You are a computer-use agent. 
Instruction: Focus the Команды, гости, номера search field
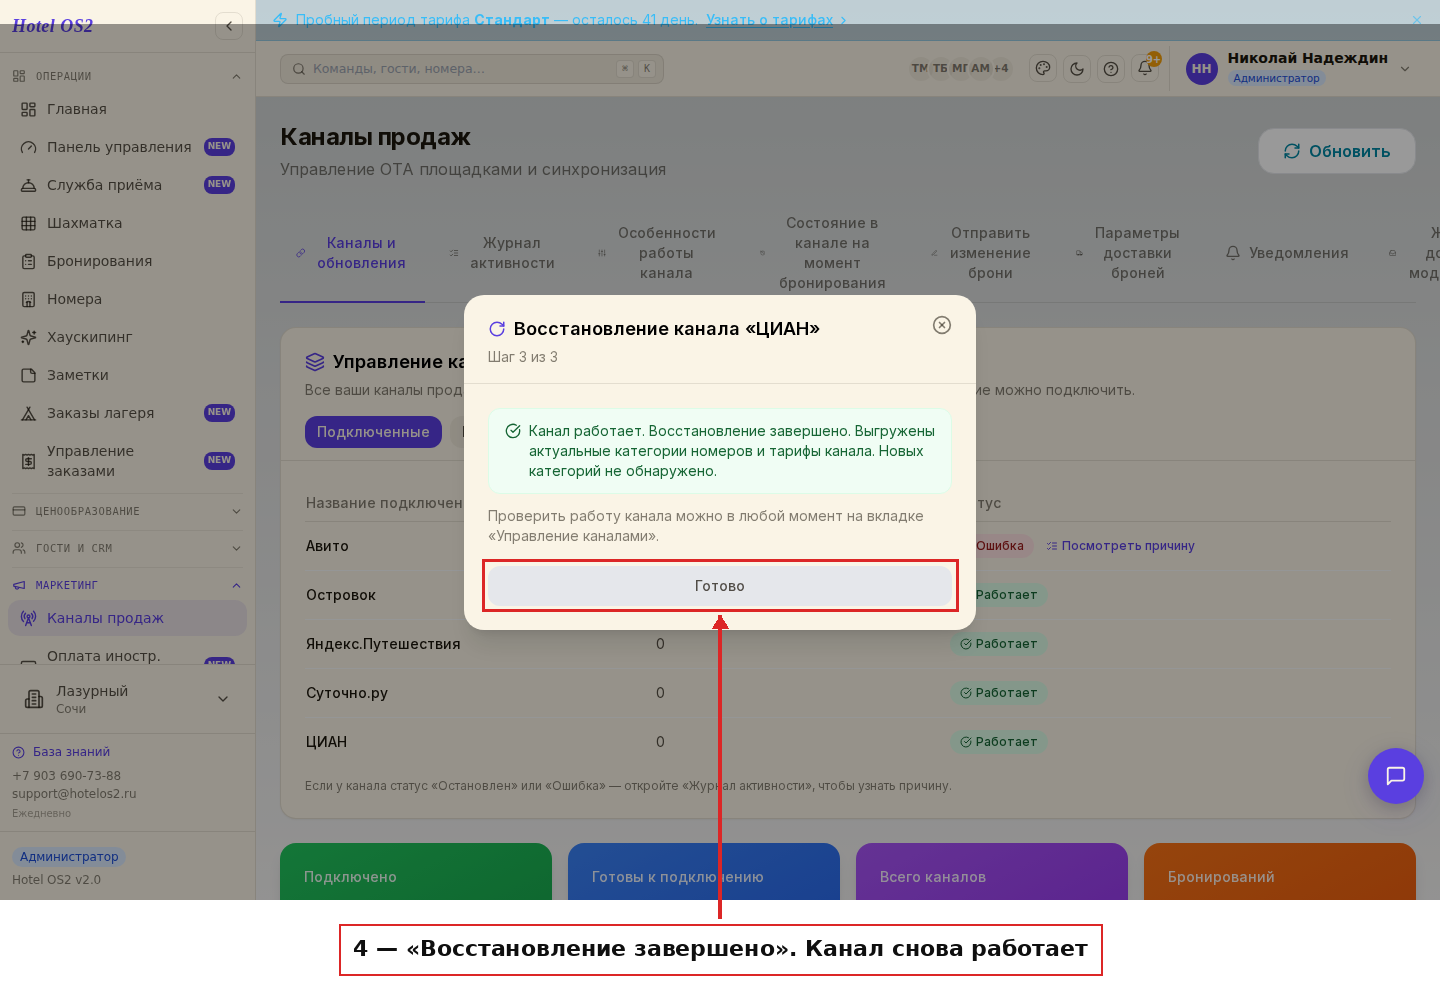click(x=472, y=69)
